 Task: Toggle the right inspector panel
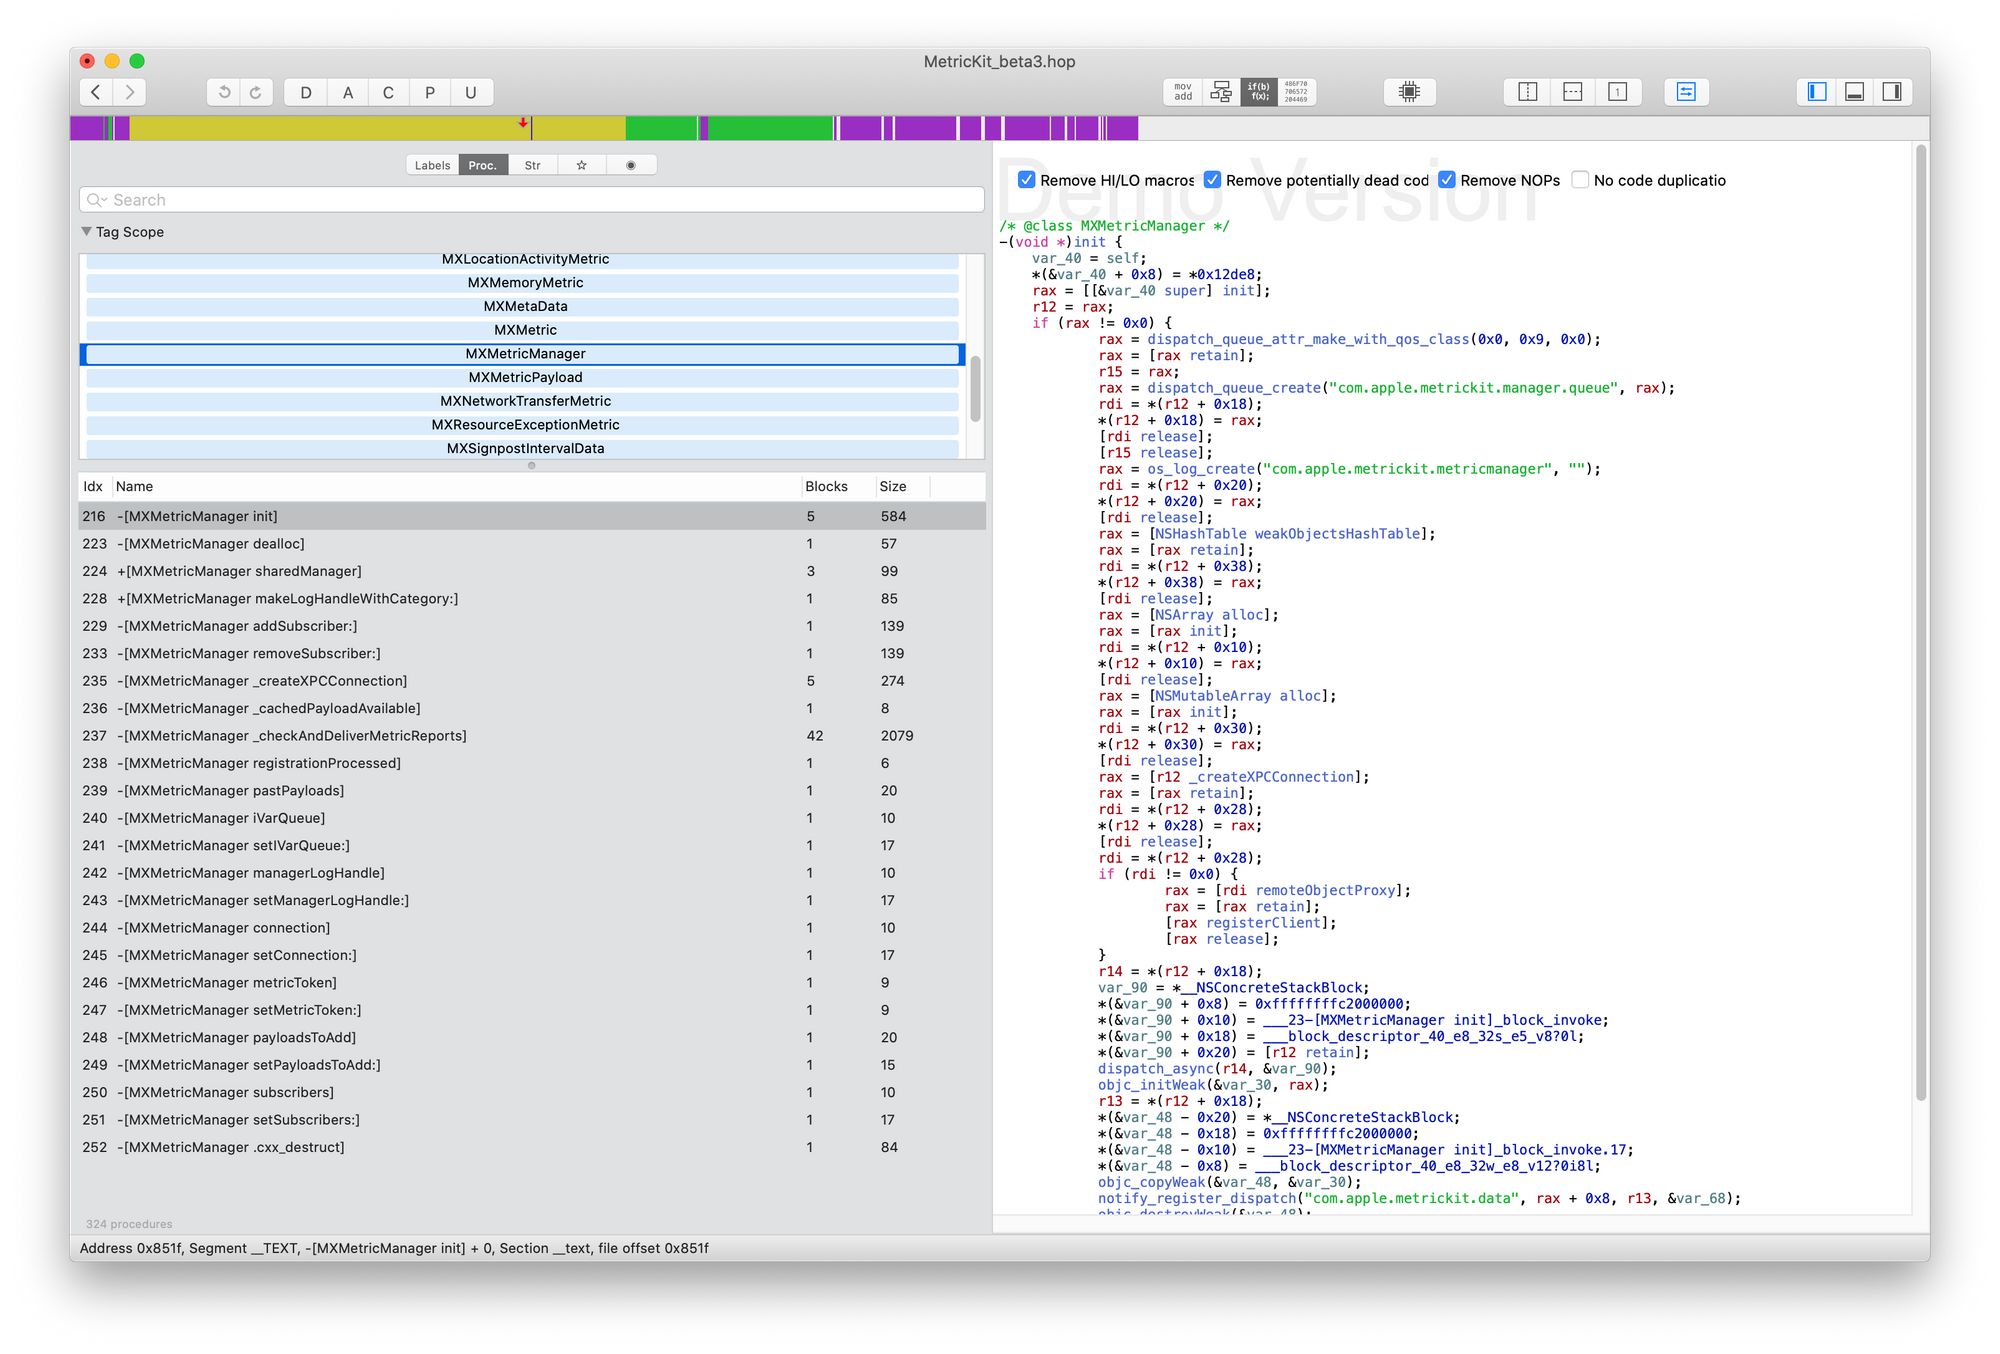[1892, 92]
